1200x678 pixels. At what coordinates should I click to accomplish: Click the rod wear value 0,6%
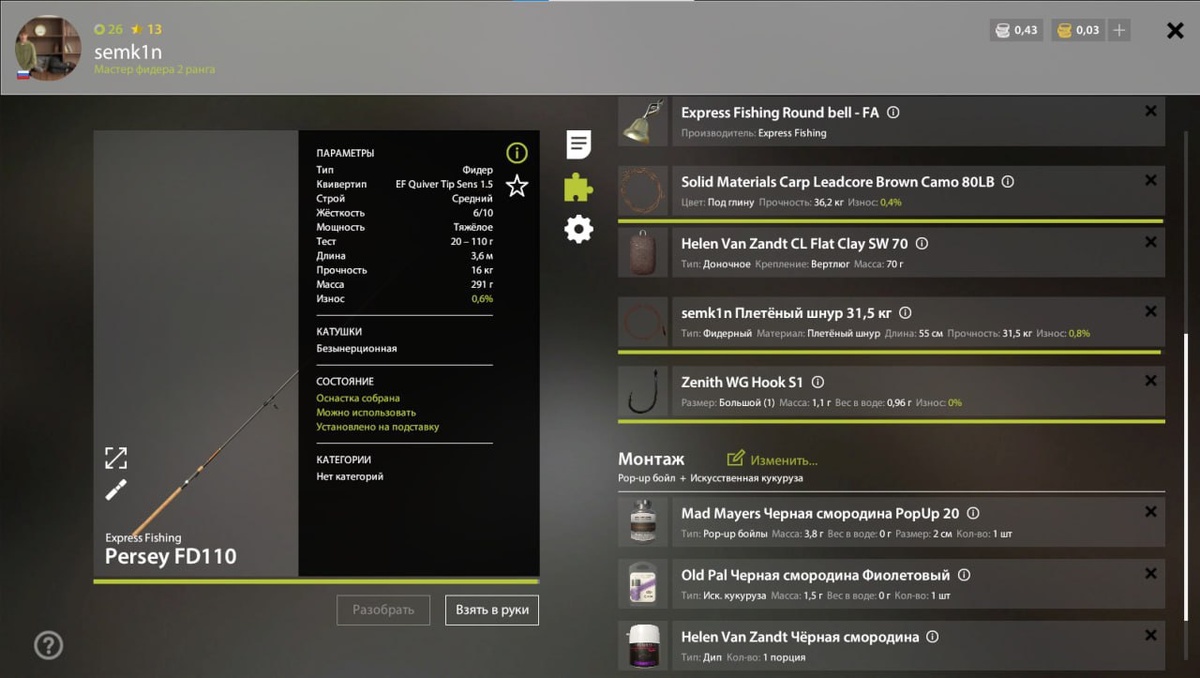coord(483,299)
